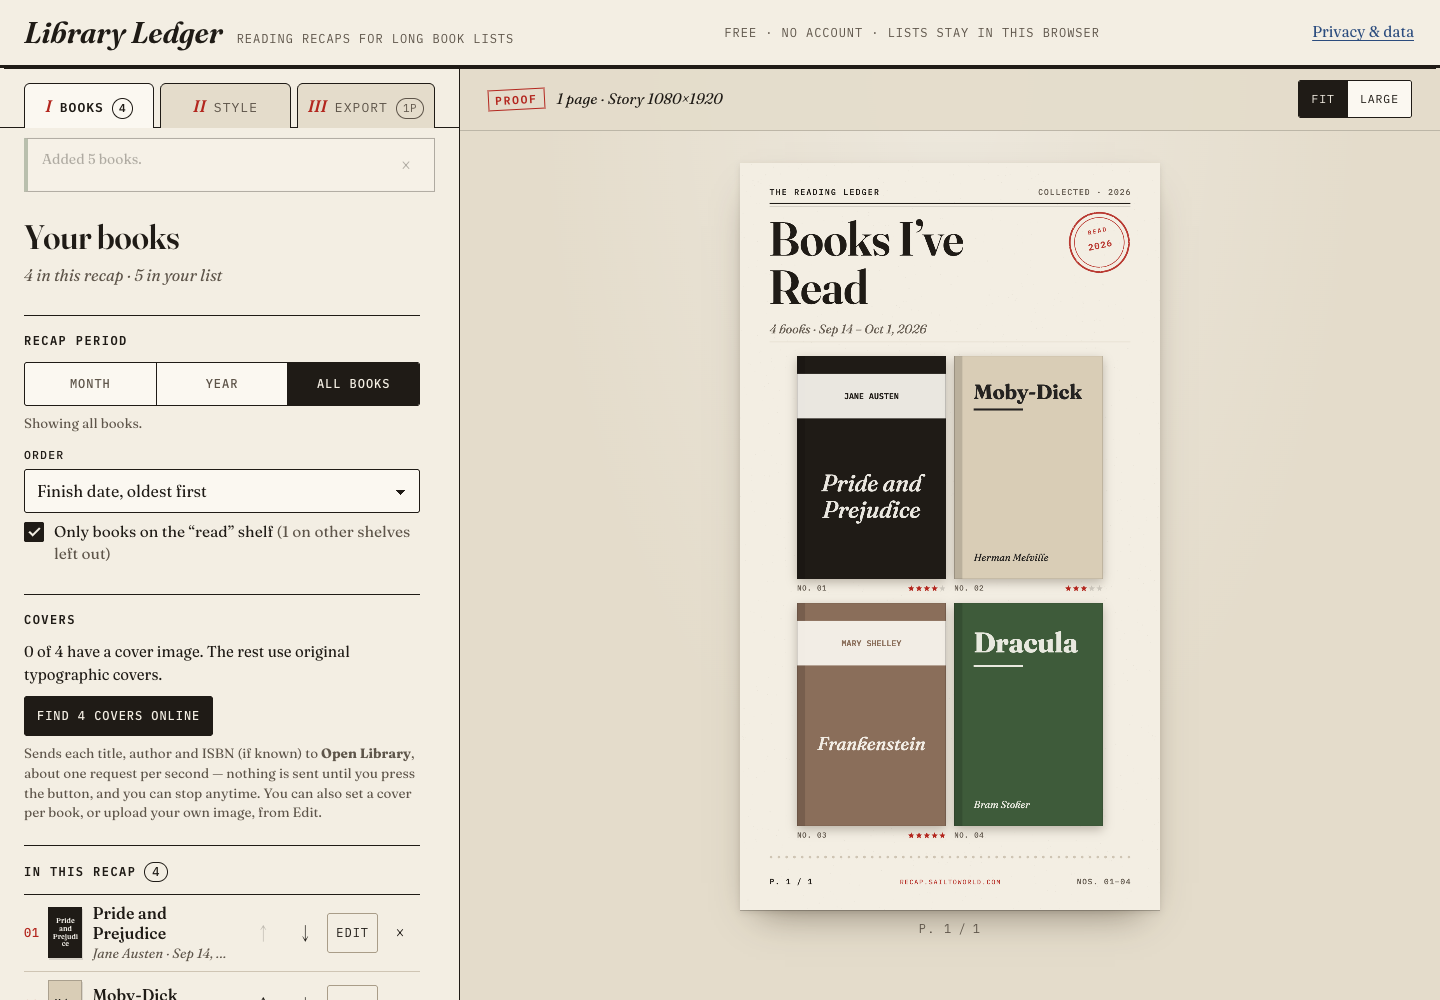Click the "Books I've Read" preview title
Viewport: 1440px width, 1000px height.
tap(866, 263)
